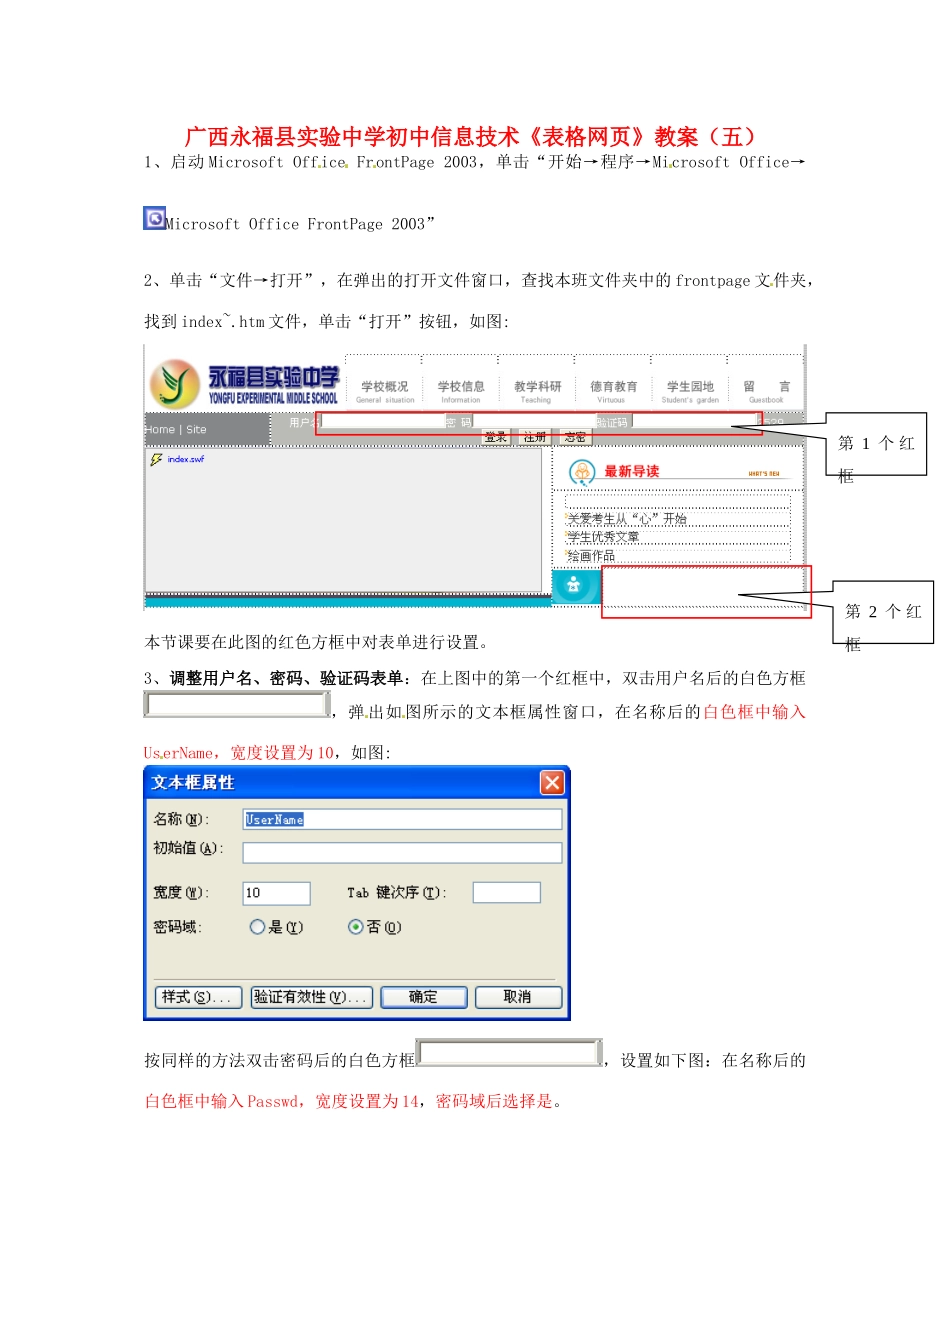Open 教学科研 navigation tab

click(x=537, y=391)
